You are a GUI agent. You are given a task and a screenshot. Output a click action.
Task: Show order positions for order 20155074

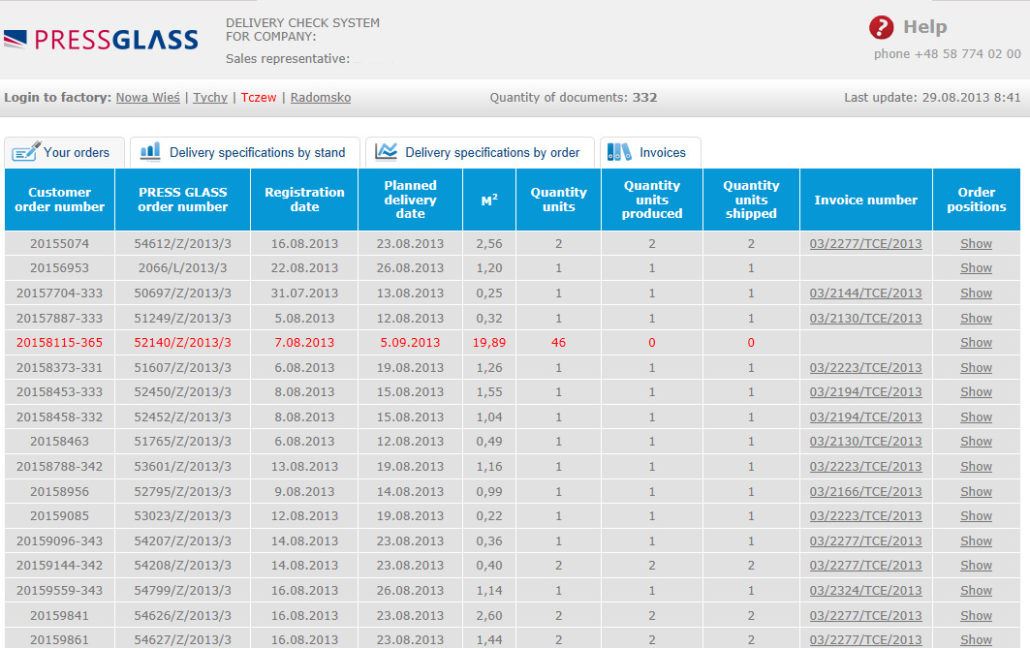(976, 243)
